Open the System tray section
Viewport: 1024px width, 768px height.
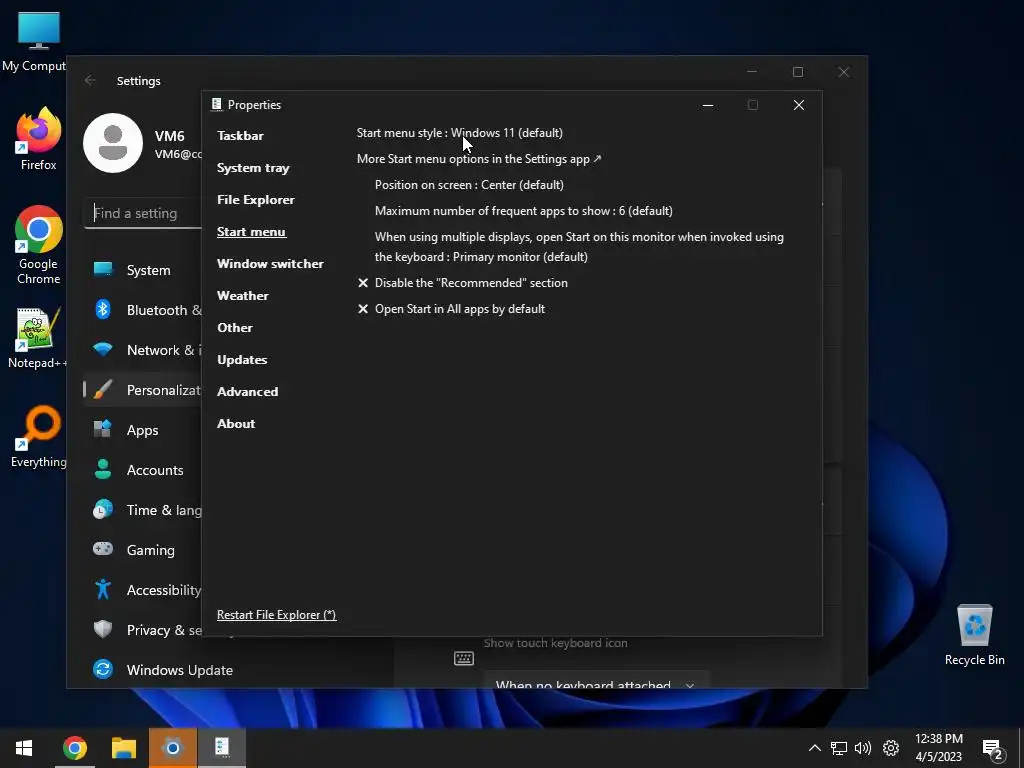pos(253,168)
